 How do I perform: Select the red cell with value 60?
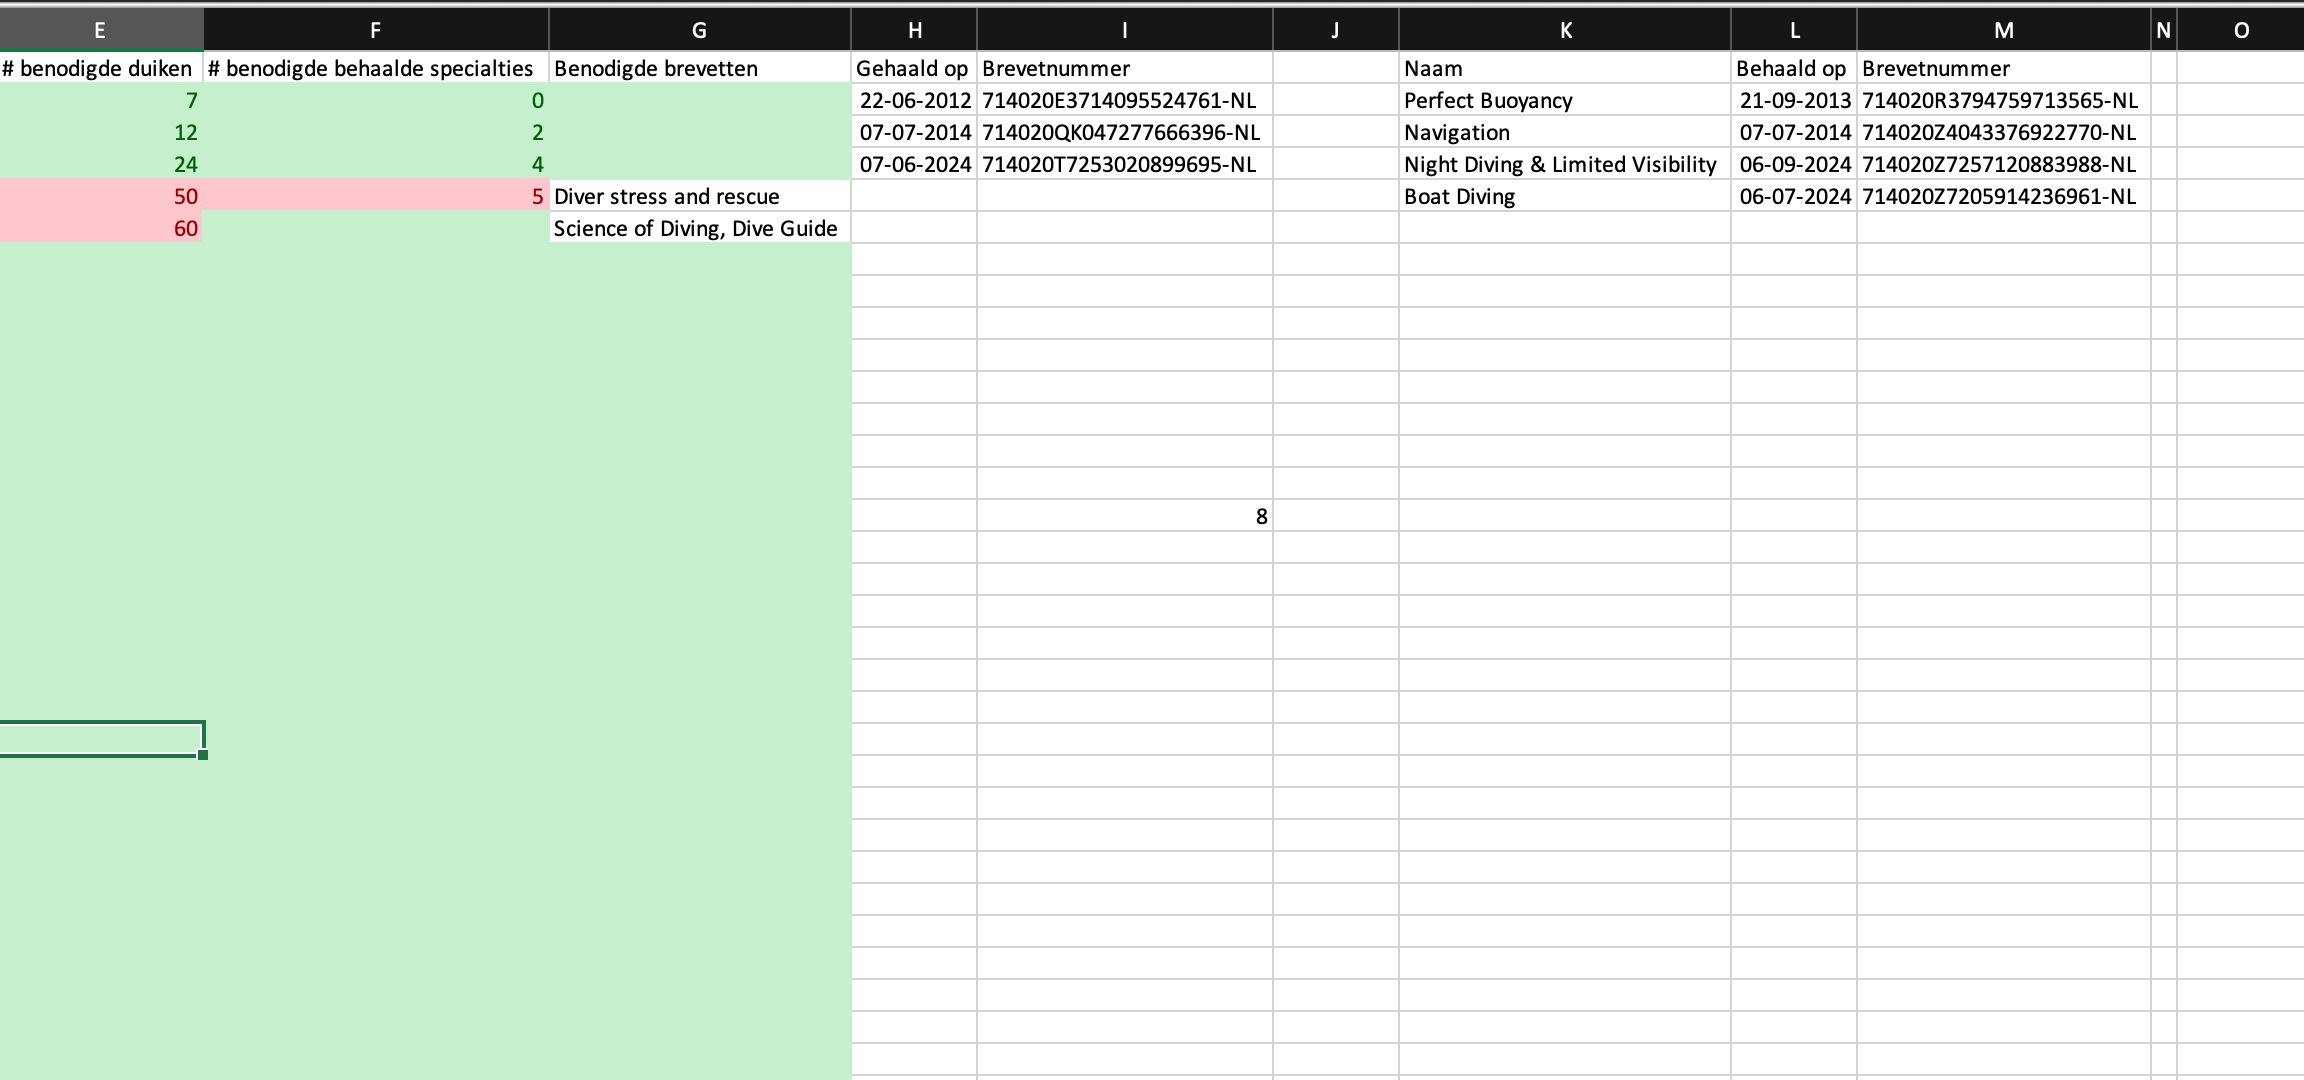pyautogui.click(x=101, y=228)
